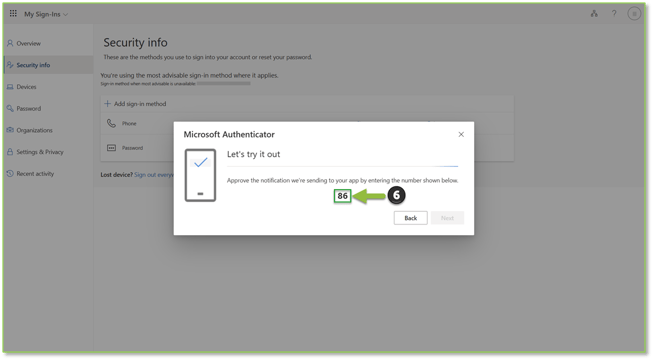Click the plus icon beside Add sign-in method
This screenshot has height=360, width=653.
pyautogui.click(x=107, y=104)
